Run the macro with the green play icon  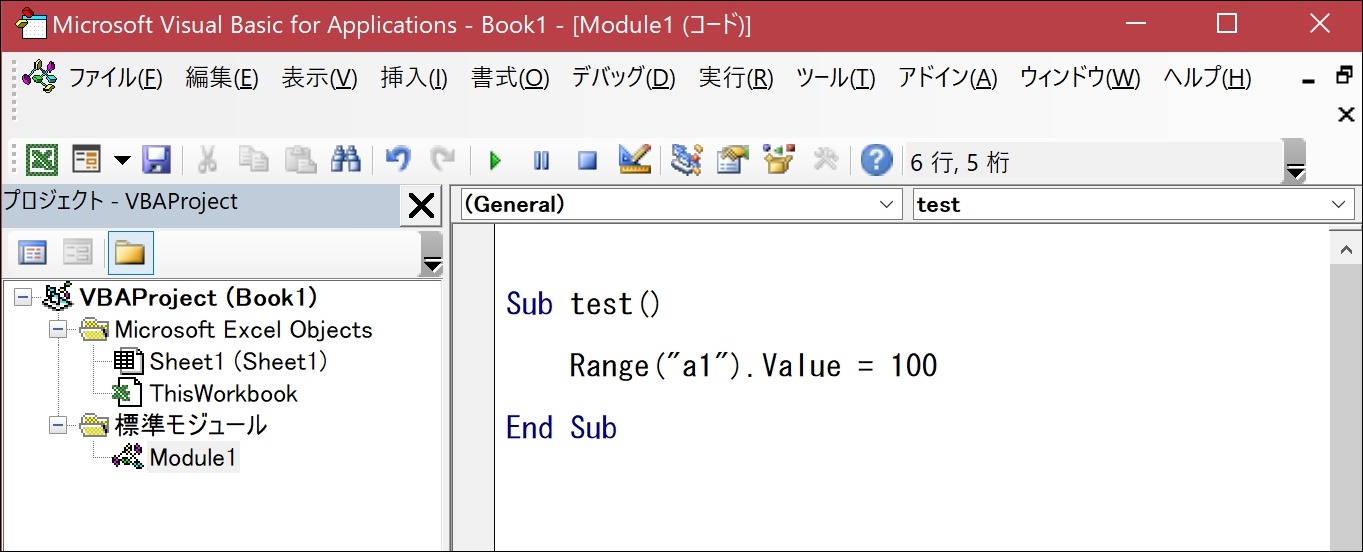pos(495,160)
